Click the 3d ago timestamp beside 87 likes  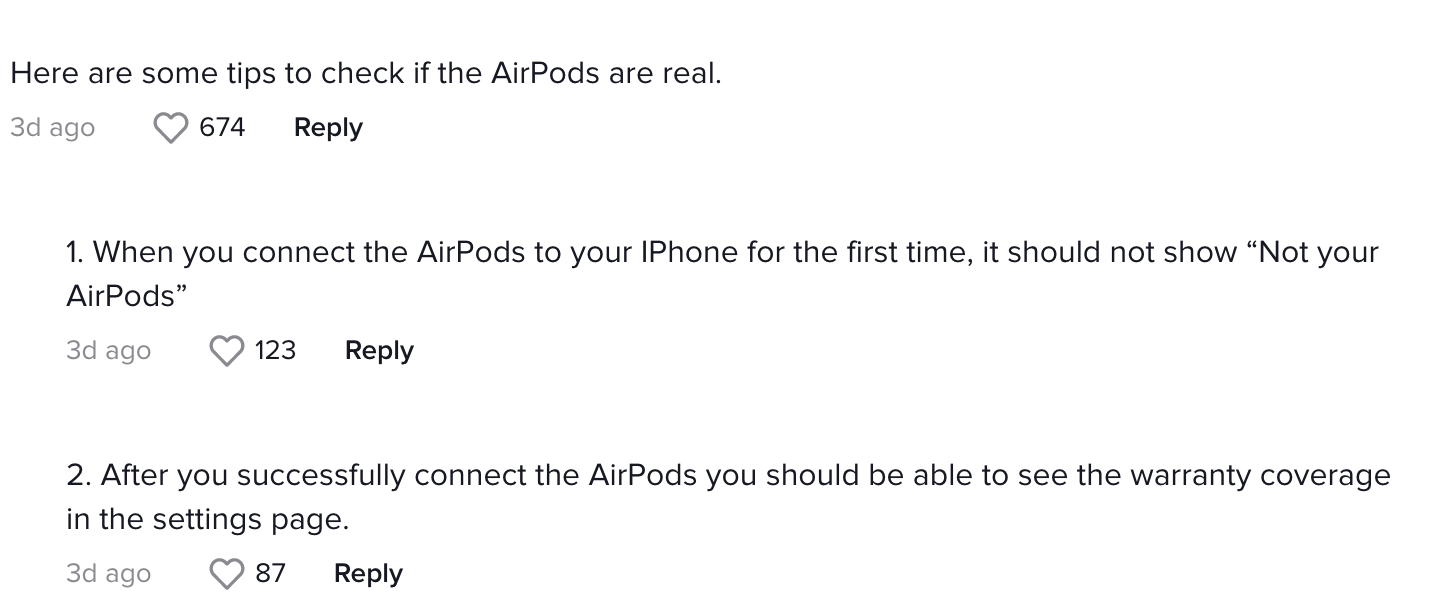[109, 574]
